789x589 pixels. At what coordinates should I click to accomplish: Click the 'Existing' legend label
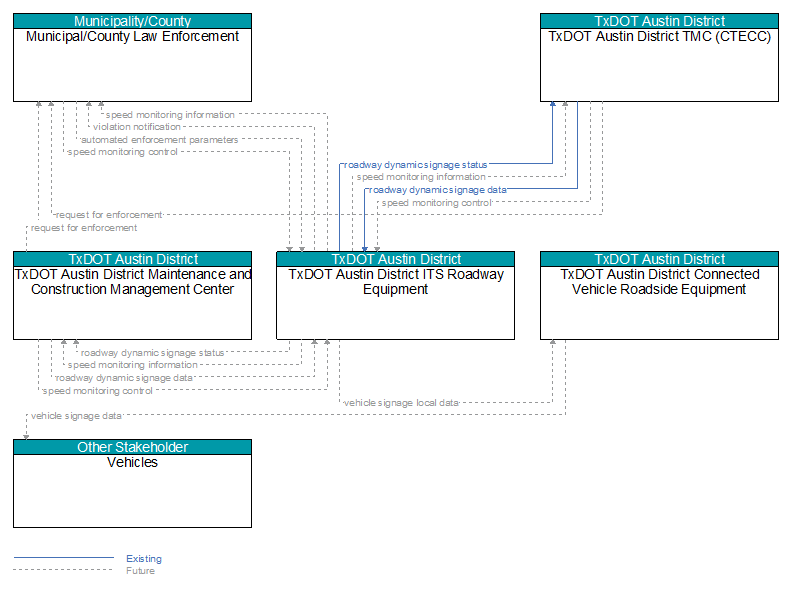pos(144,559)
